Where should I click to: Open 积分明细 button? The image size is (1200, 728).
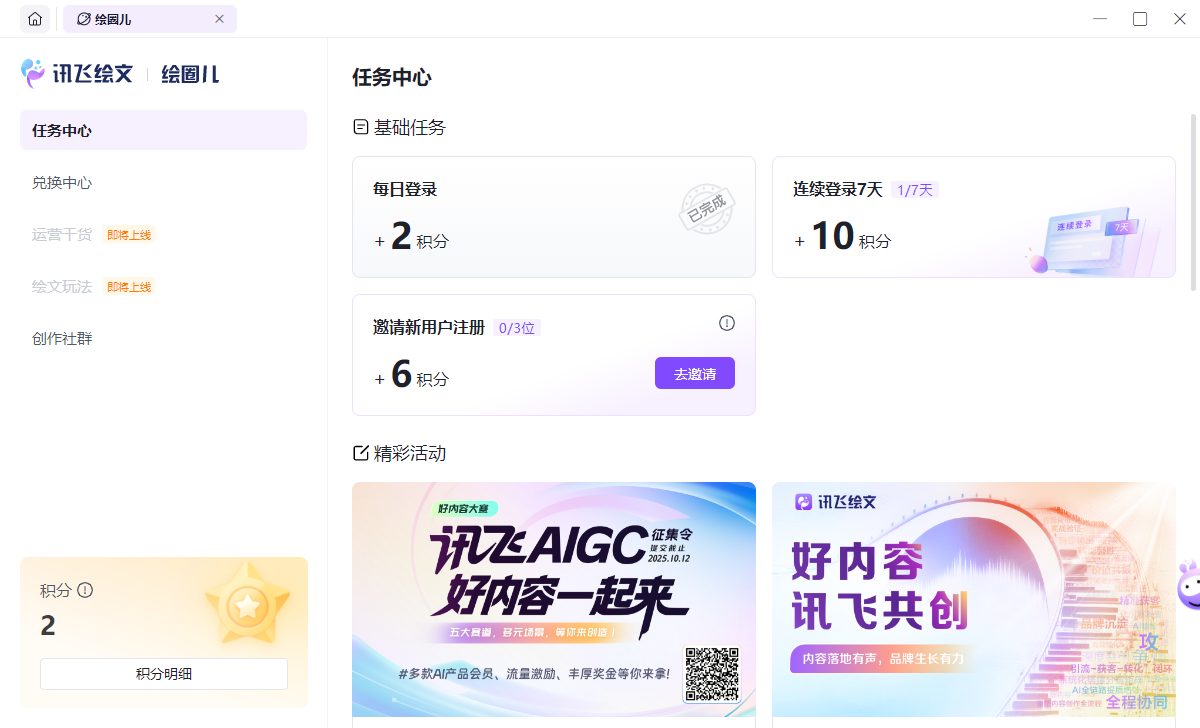164,674
